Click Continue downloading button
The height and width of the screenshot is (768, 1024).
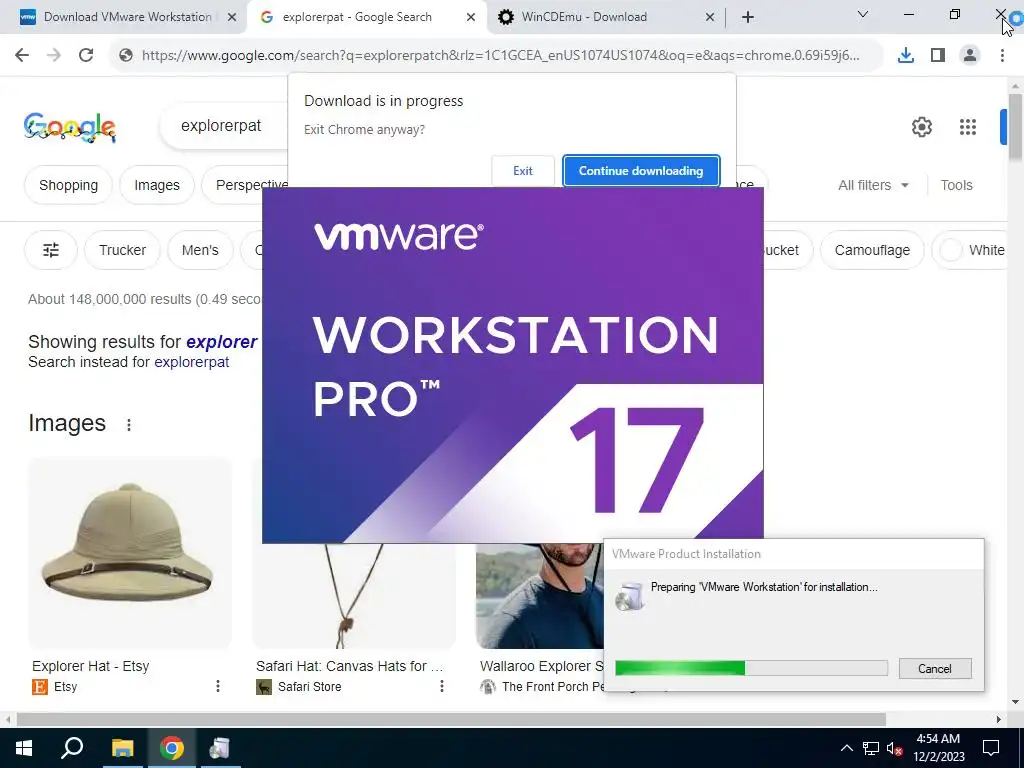click(641, 171)
